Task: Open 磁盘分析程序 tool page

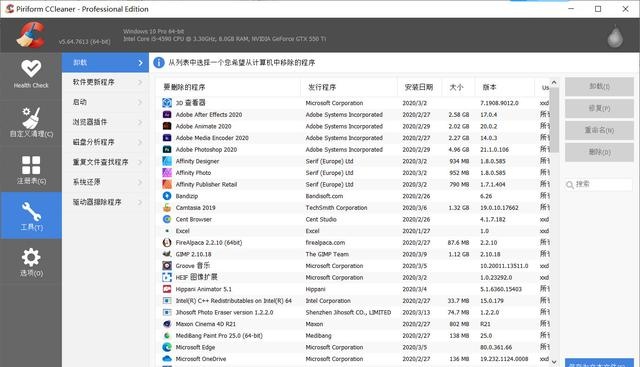Action: (105, 142)
